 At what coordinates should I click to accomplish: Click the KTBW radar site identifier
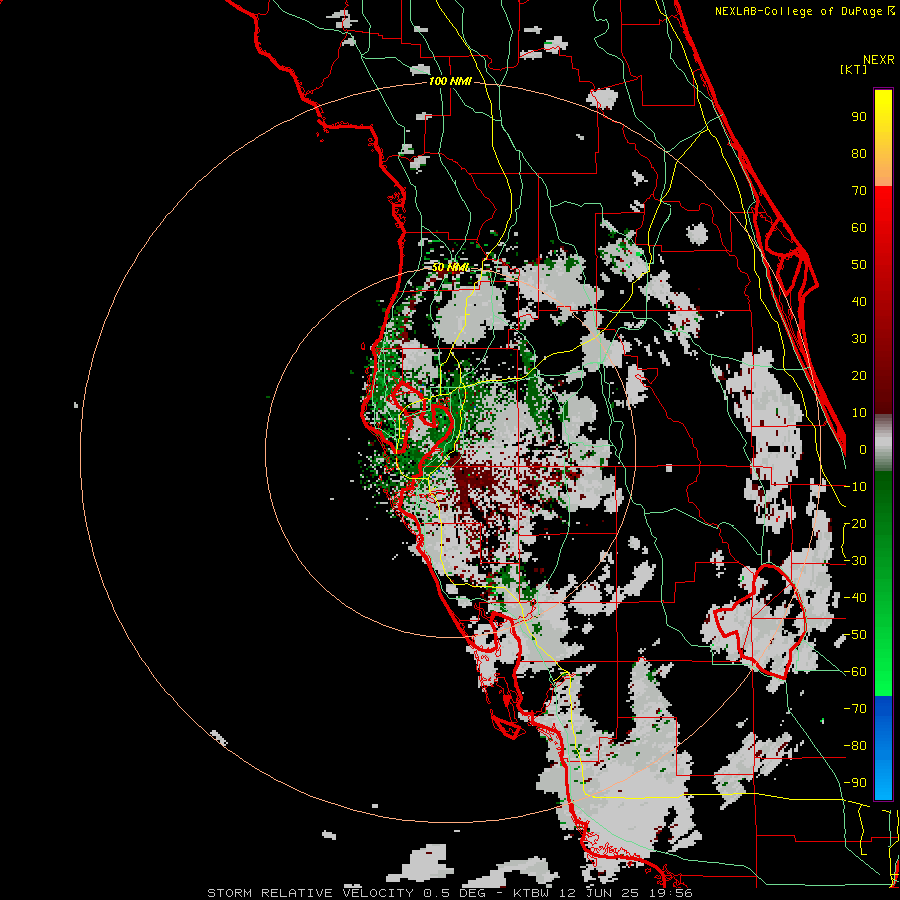click(x=532, y=893)
